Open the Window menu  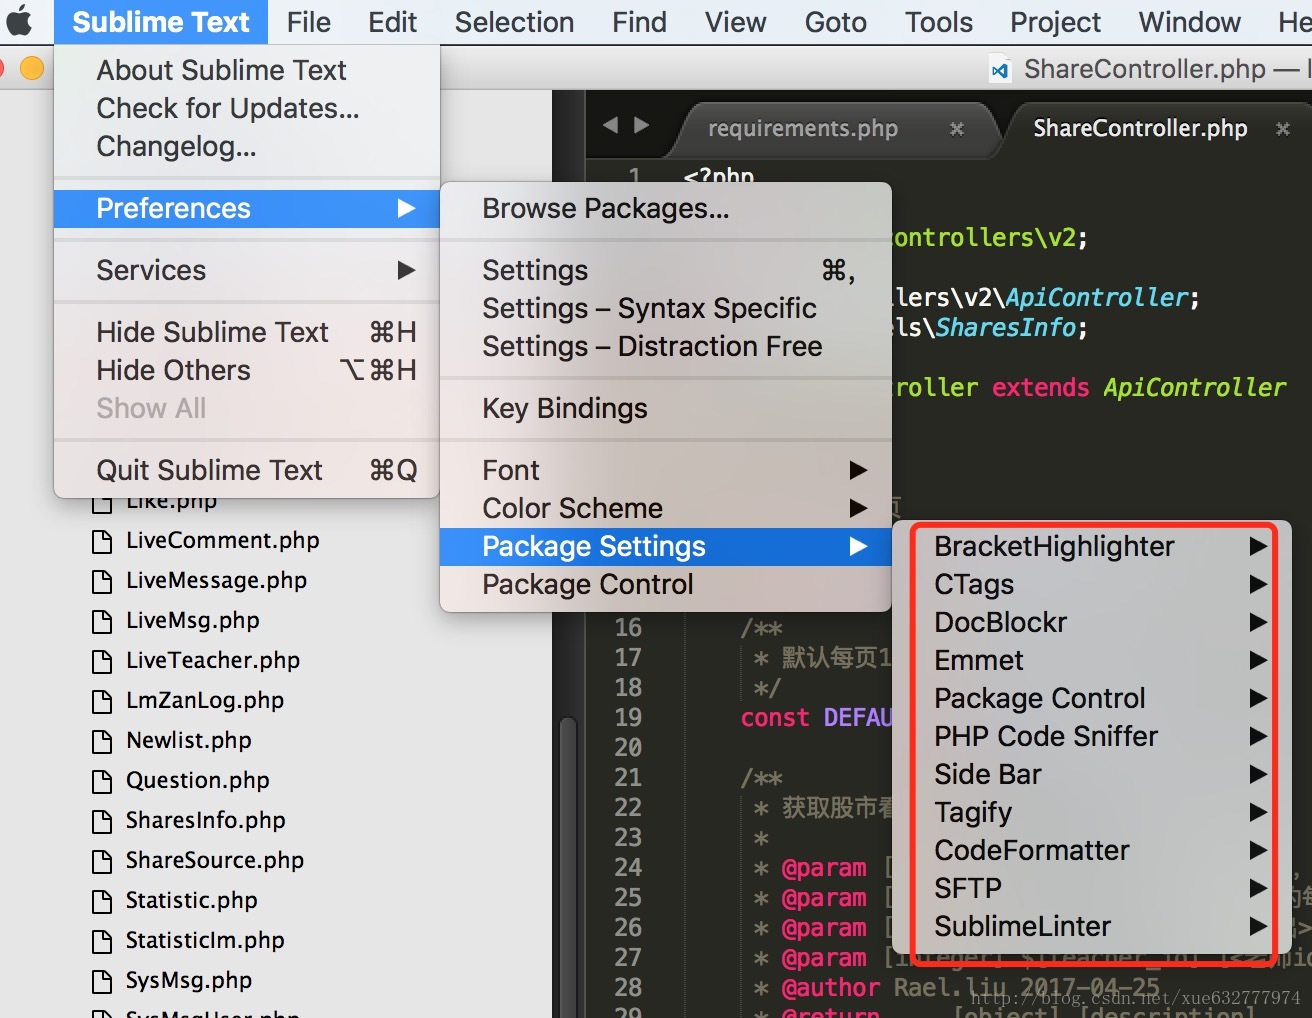click(1189, 22)
